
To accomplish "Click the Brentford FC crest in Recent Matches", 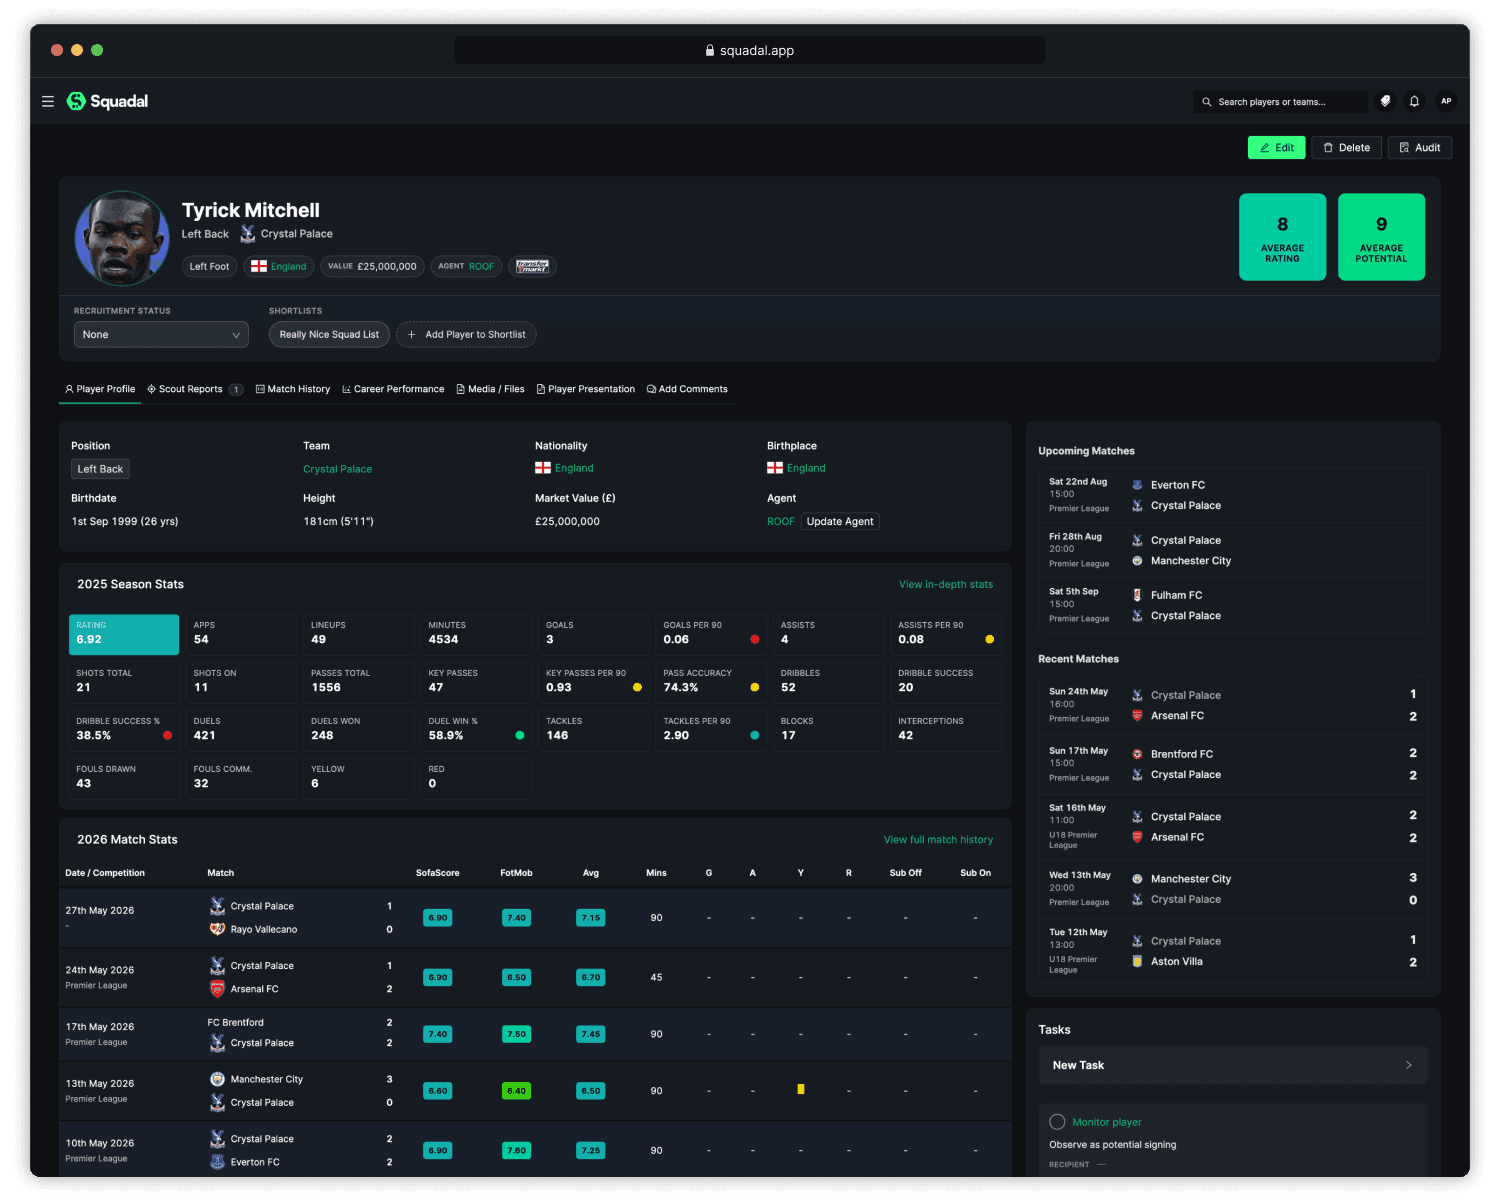I will [x=1137, y=754].
